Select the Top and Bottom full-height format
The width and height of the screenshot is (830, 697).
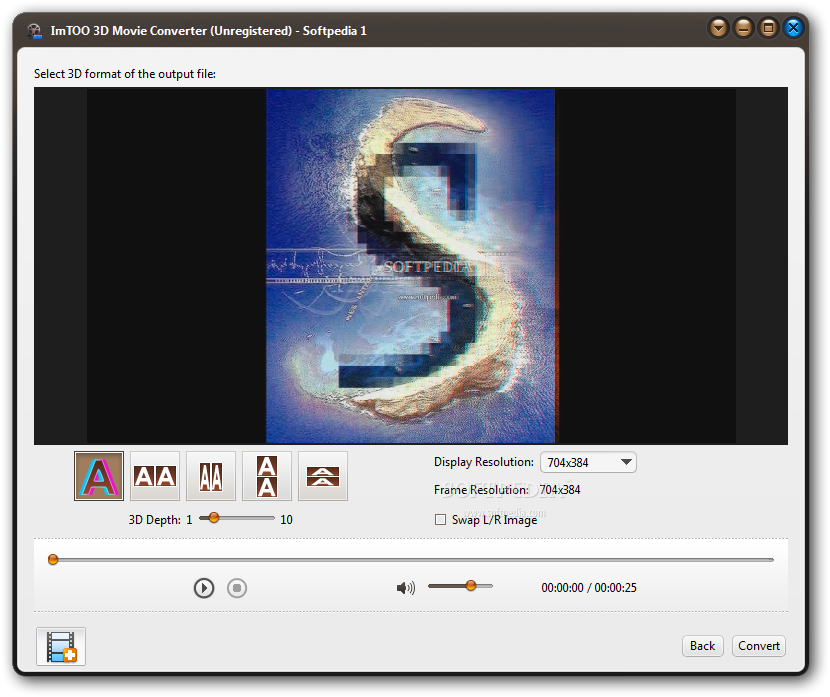click(267, 476)
